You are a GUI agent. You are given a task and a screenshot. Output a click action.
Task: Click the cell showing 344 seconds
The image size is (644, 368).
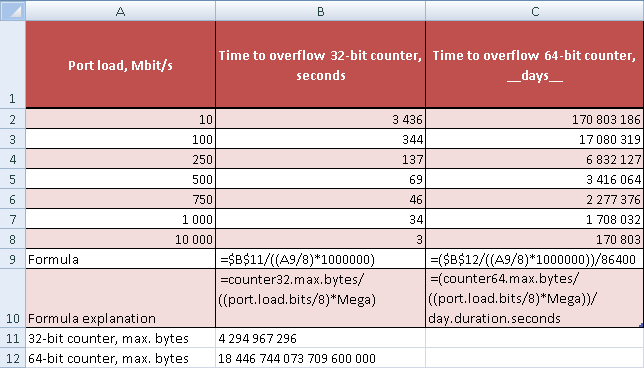coord(320,139)
